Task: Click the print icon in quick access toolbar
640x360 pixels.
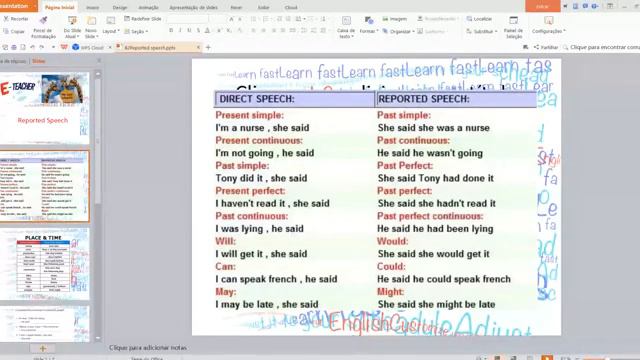Action: click(x=14, y=47)
